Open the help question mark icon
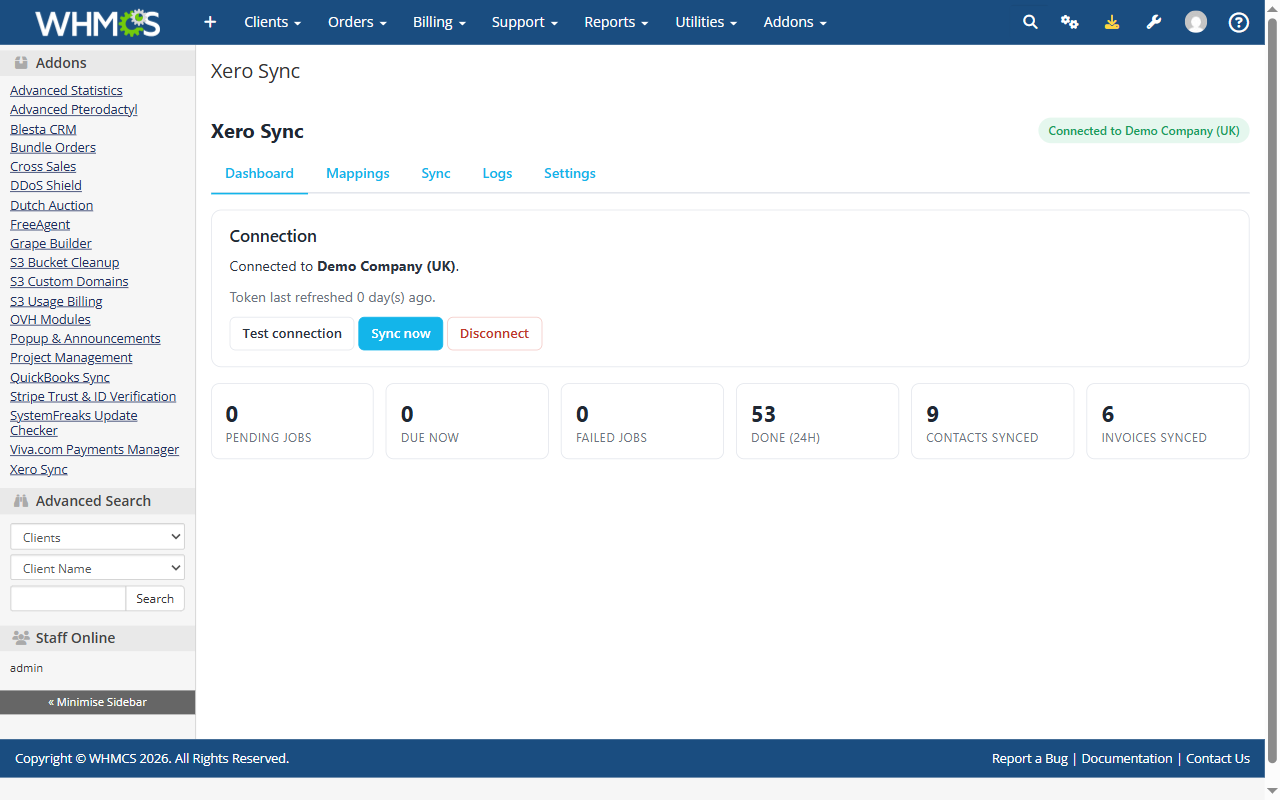1280x800 pixels. click(x=1239, y=22)
